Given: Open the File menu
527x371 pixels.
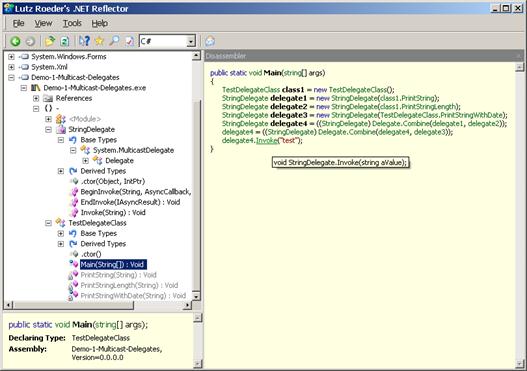Looking at the screenshot, I should pos(18,23).
